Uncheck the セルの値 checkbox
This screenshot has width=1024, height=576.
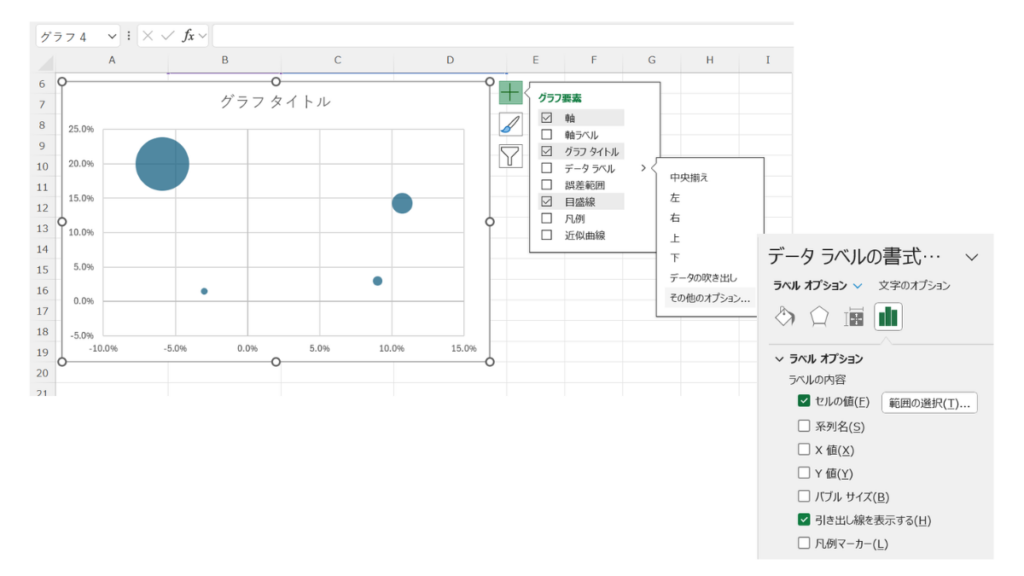(804, 401)
